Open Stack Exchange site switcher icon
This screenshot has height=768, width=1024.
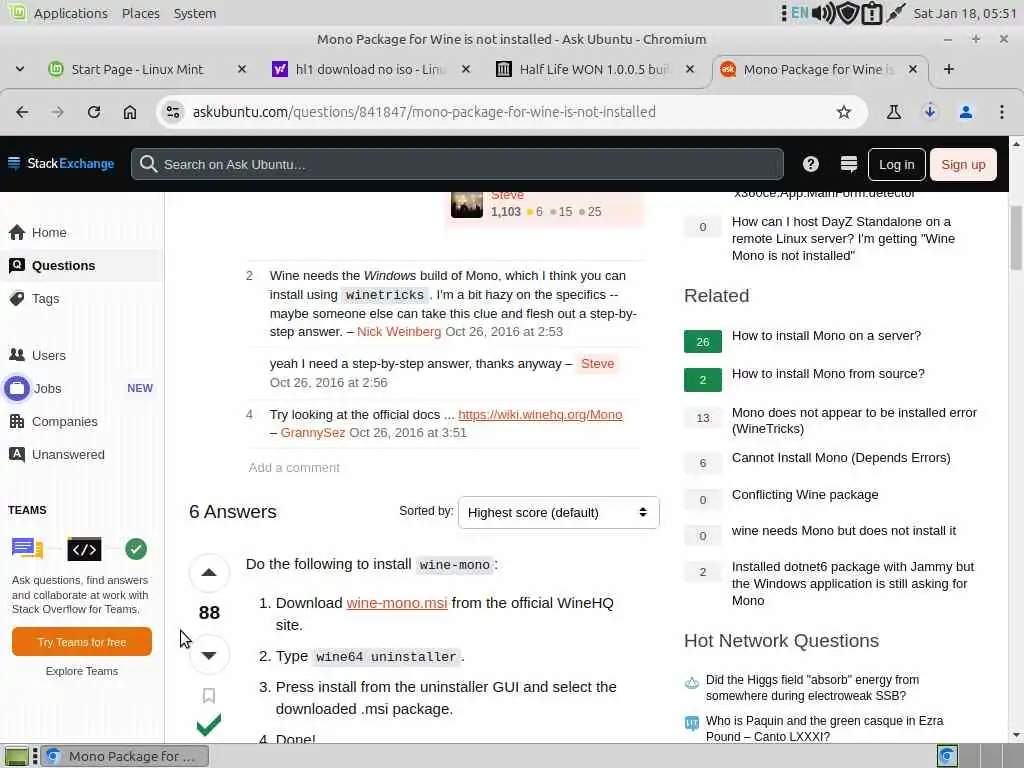tap(848, 164)
